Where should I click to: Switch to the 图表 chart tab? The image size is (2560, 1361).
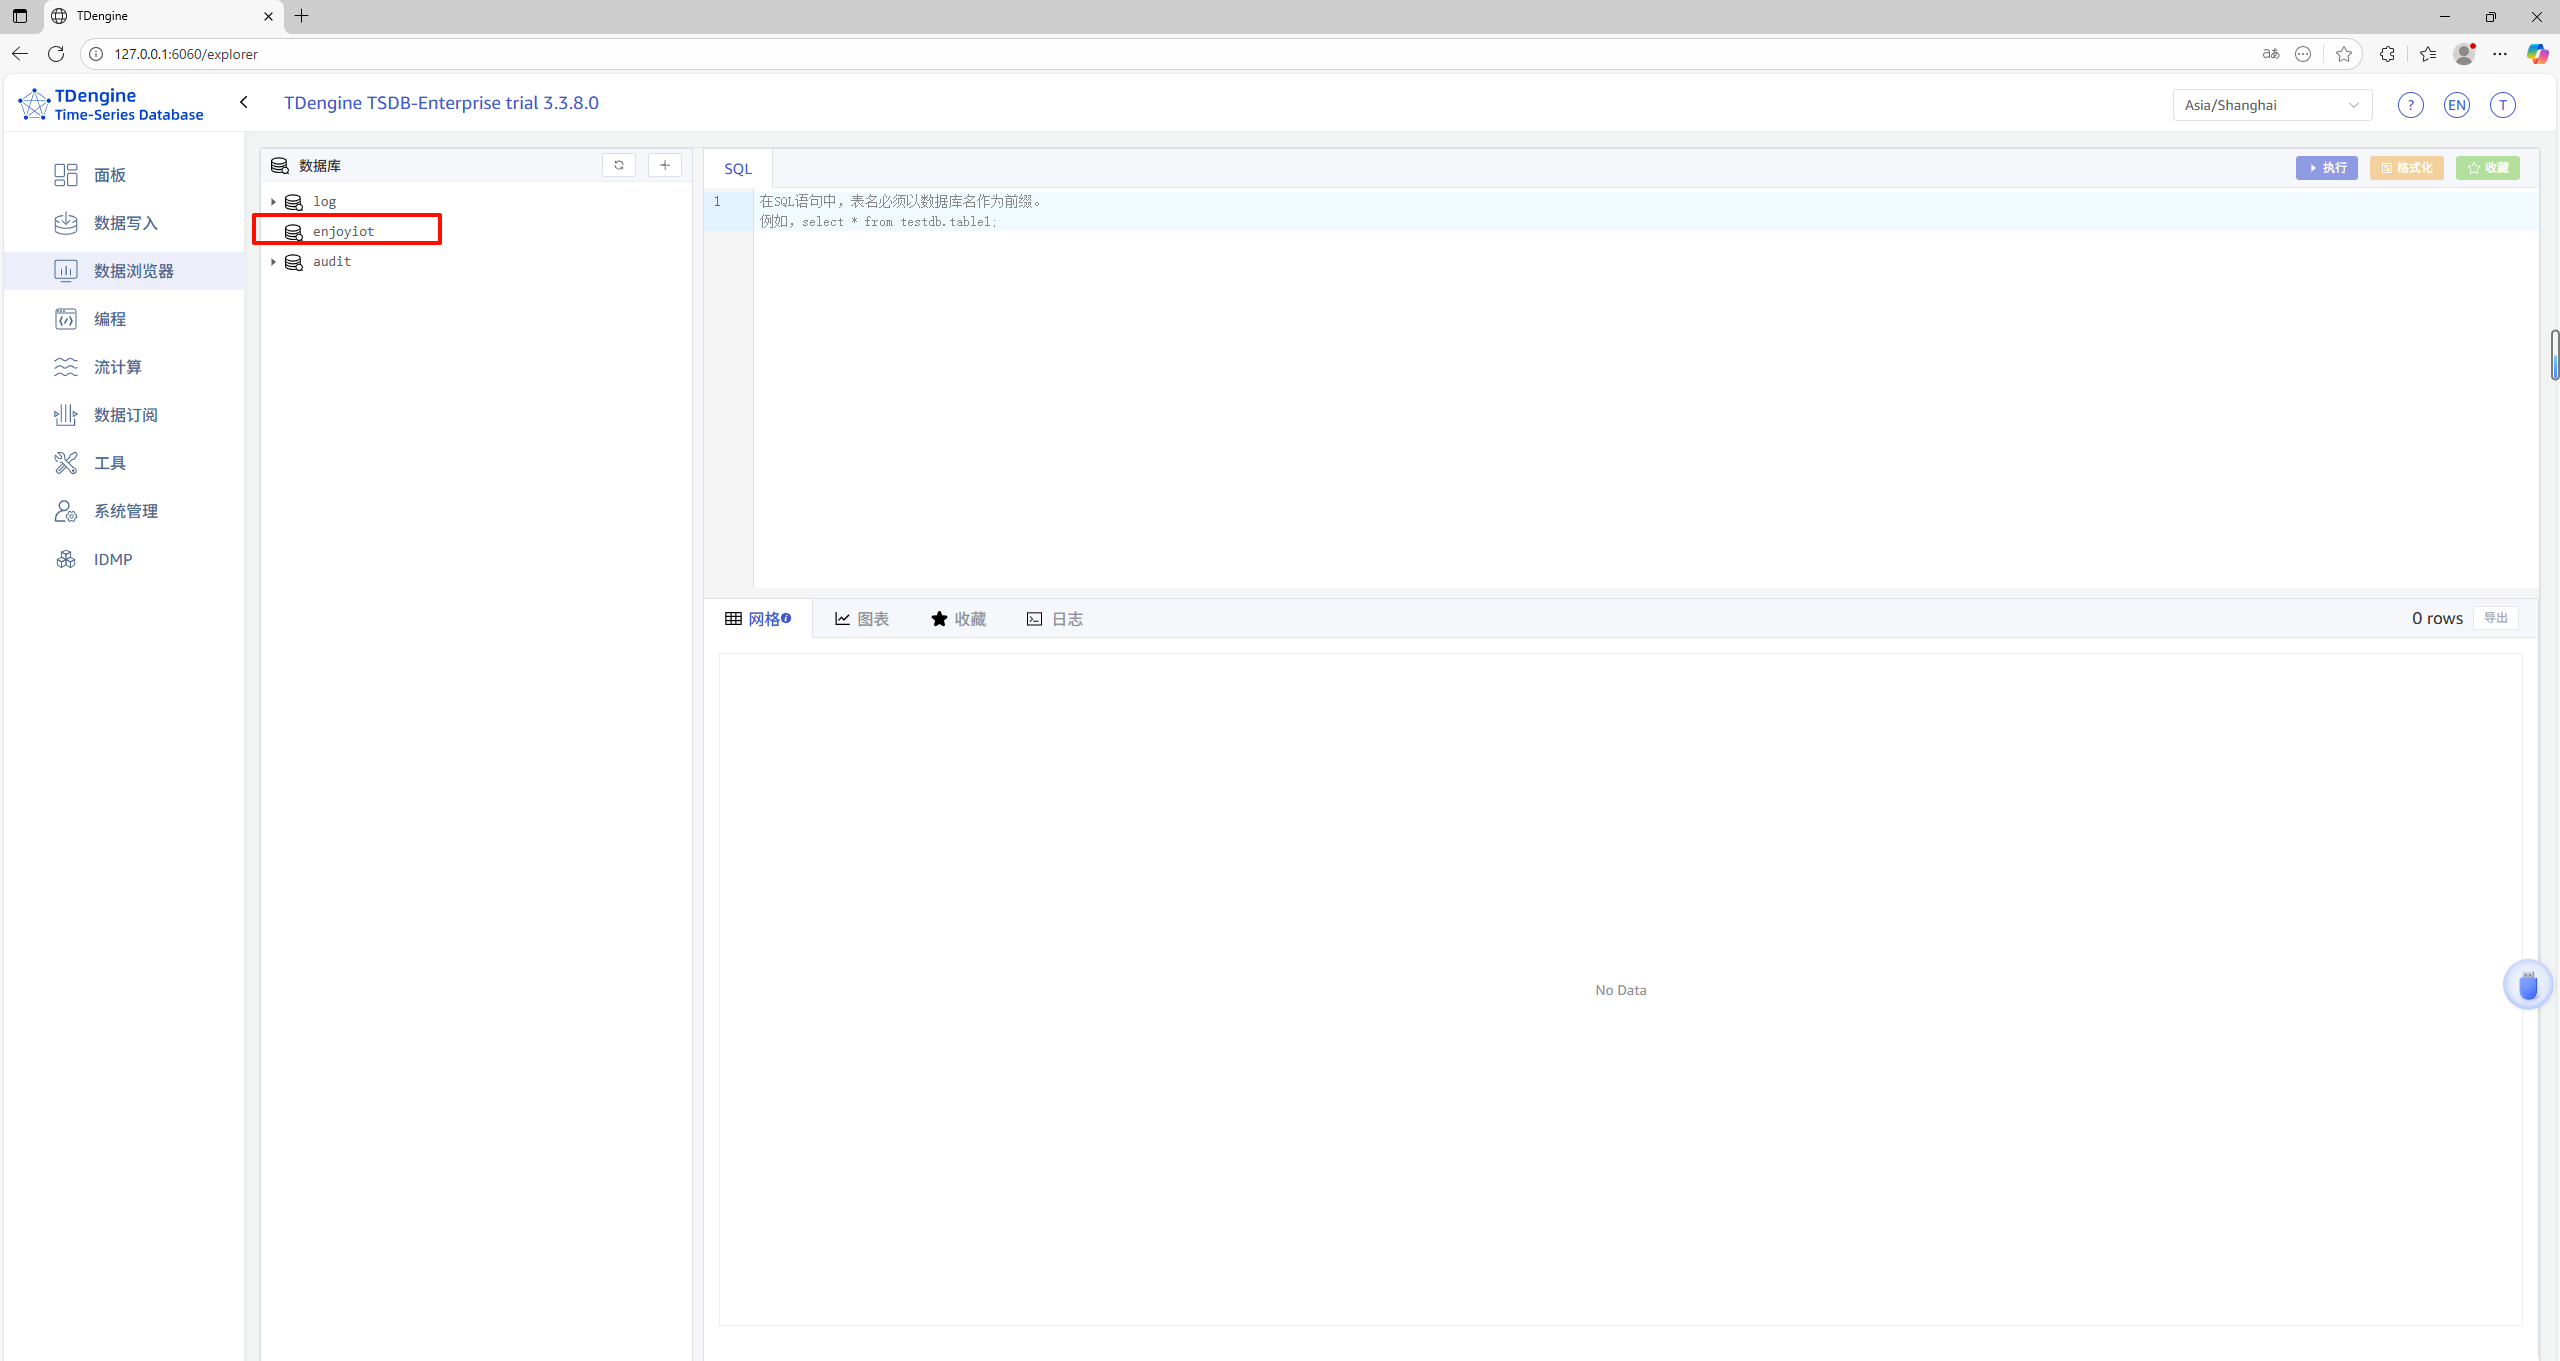click(862, 619)
